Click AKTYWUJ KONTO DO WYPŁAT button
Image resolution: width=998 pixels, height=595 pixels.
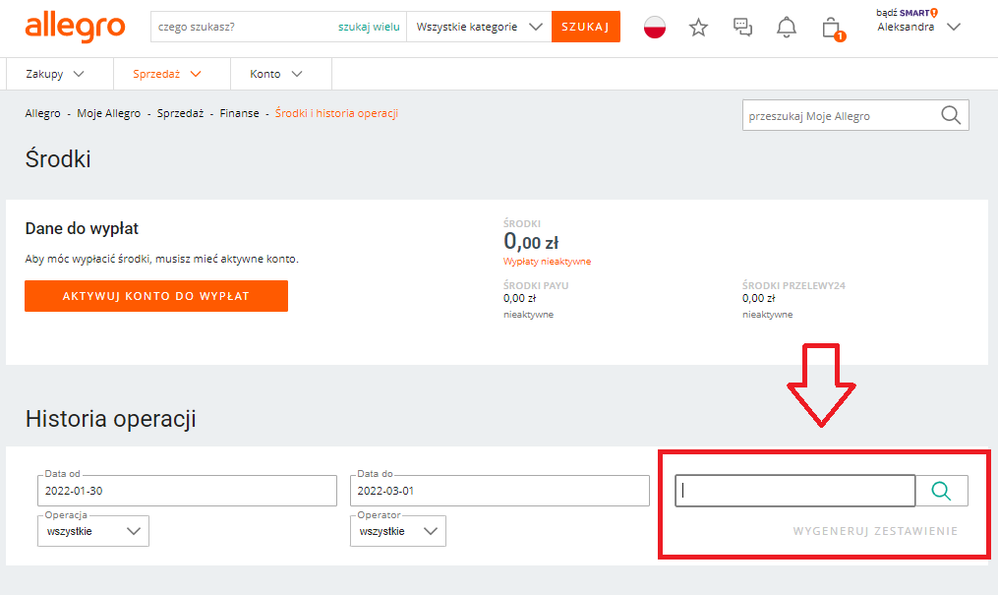[x=156, y=296]
